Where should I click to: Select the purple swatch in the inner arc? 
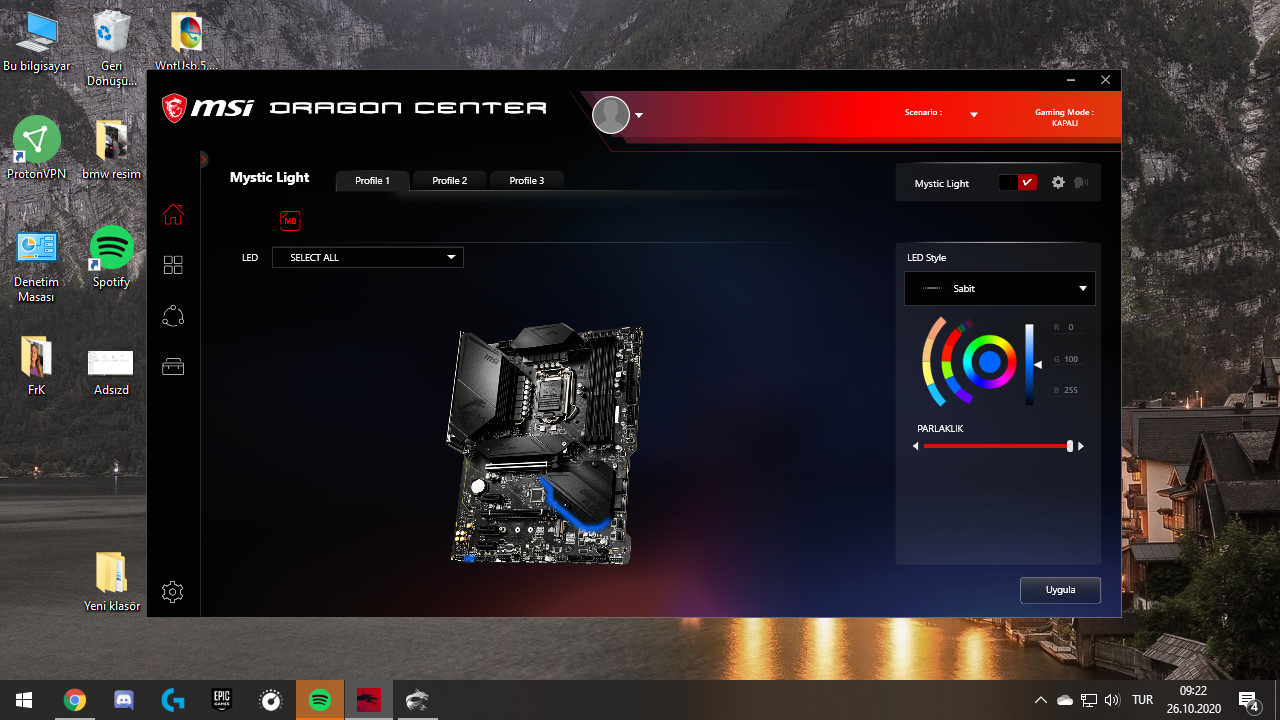[963, 396]
